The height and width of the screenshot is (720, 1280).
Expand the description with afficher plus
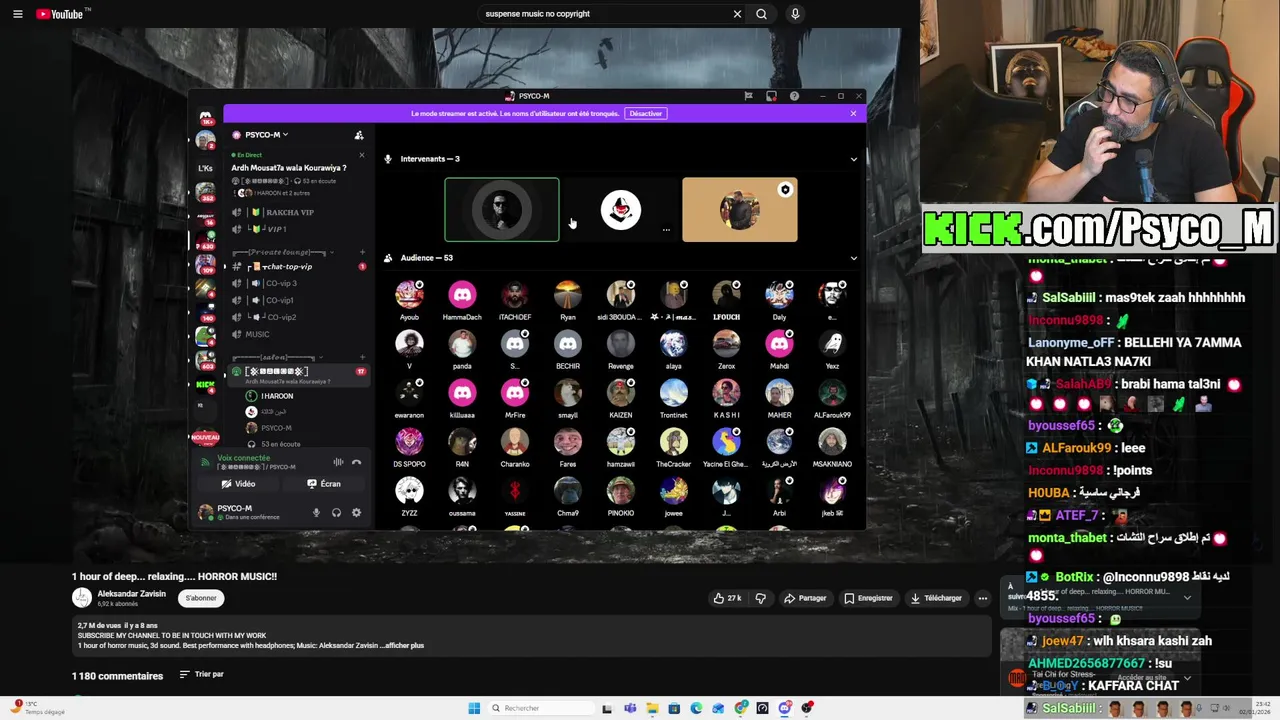(x=402, y=645)
